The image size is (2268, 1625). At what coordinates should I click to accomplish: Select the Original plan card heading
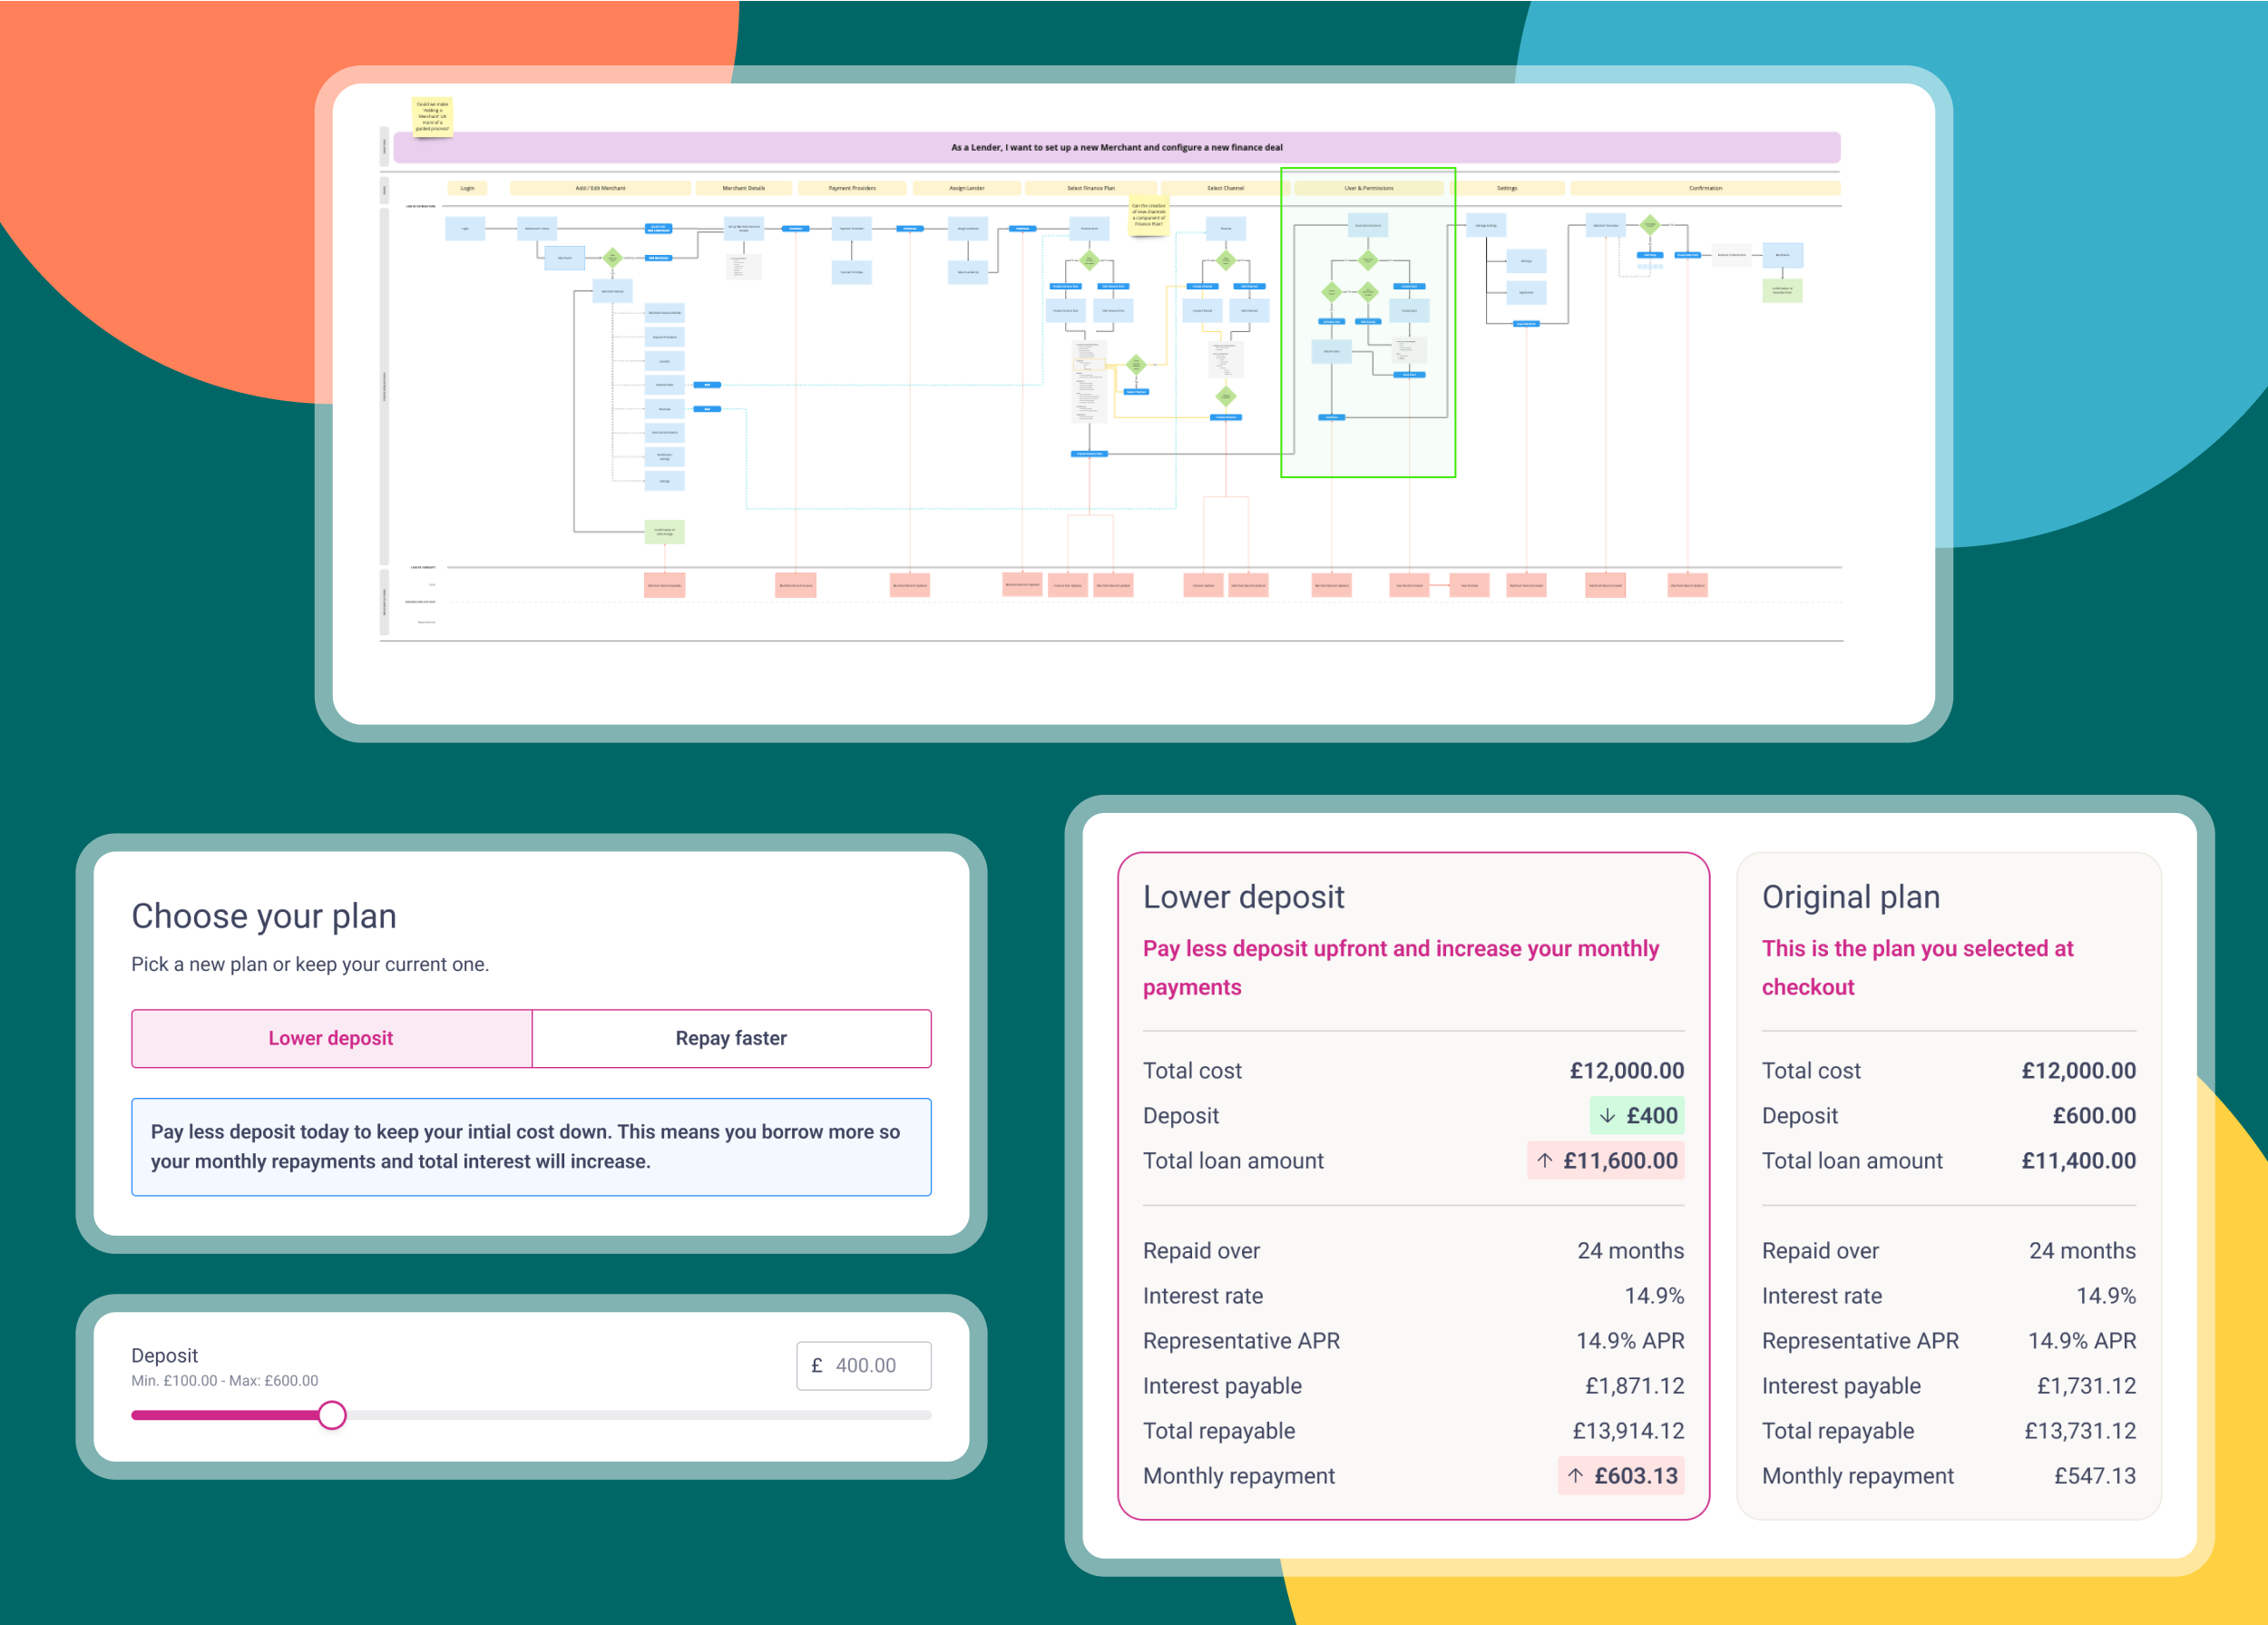point(1850,897)
